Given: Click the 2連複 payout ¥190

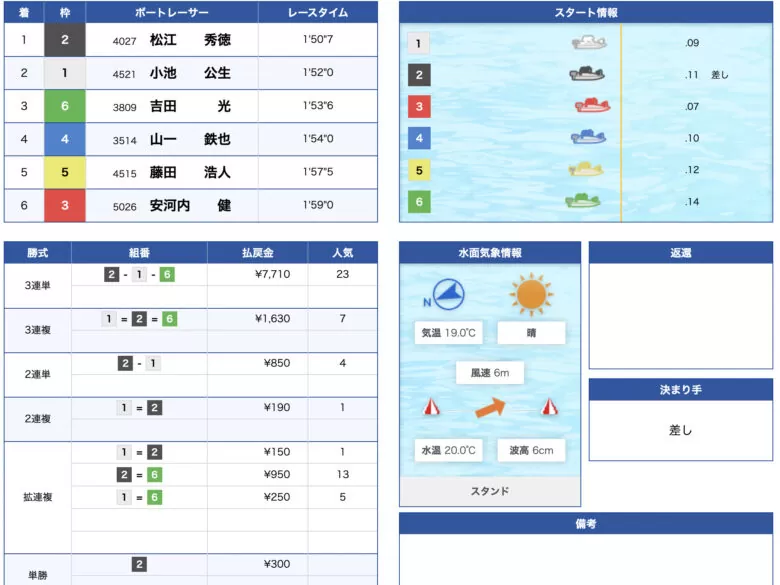Looking at the screenshot, I should tap(277, 407).
